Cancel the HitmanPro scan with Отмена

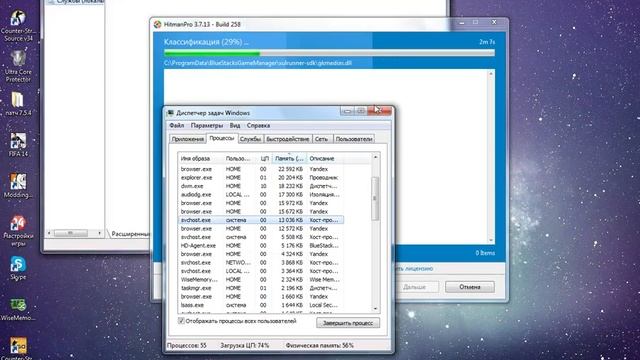(470, 287)
